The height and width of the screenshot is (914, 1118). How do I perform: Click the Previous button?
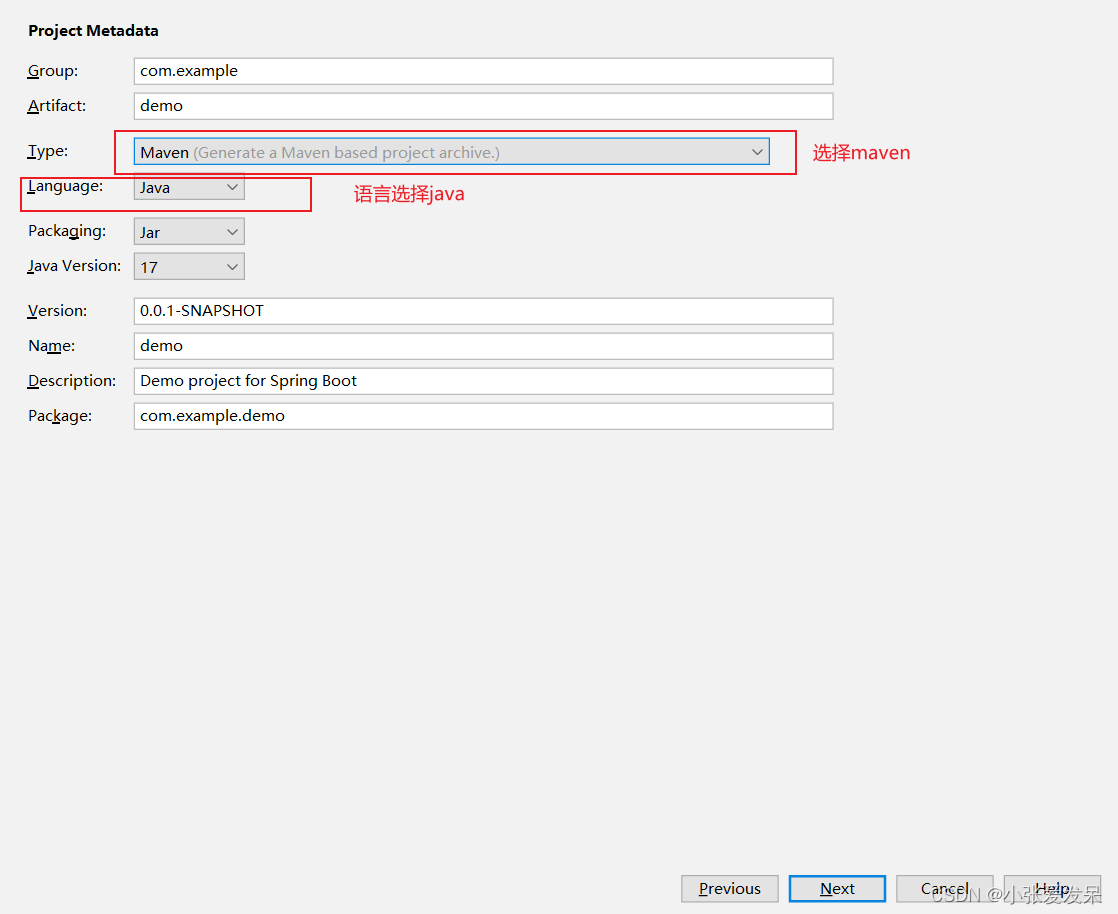[x=729, y=888]
